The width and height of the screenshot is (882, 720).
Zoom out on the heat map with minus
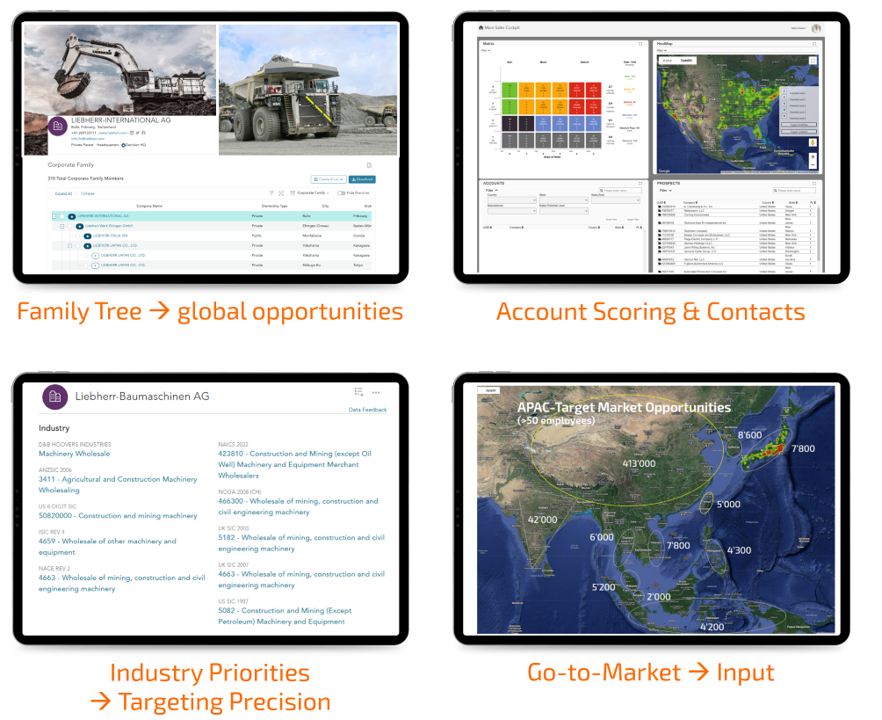click(813, 164)
